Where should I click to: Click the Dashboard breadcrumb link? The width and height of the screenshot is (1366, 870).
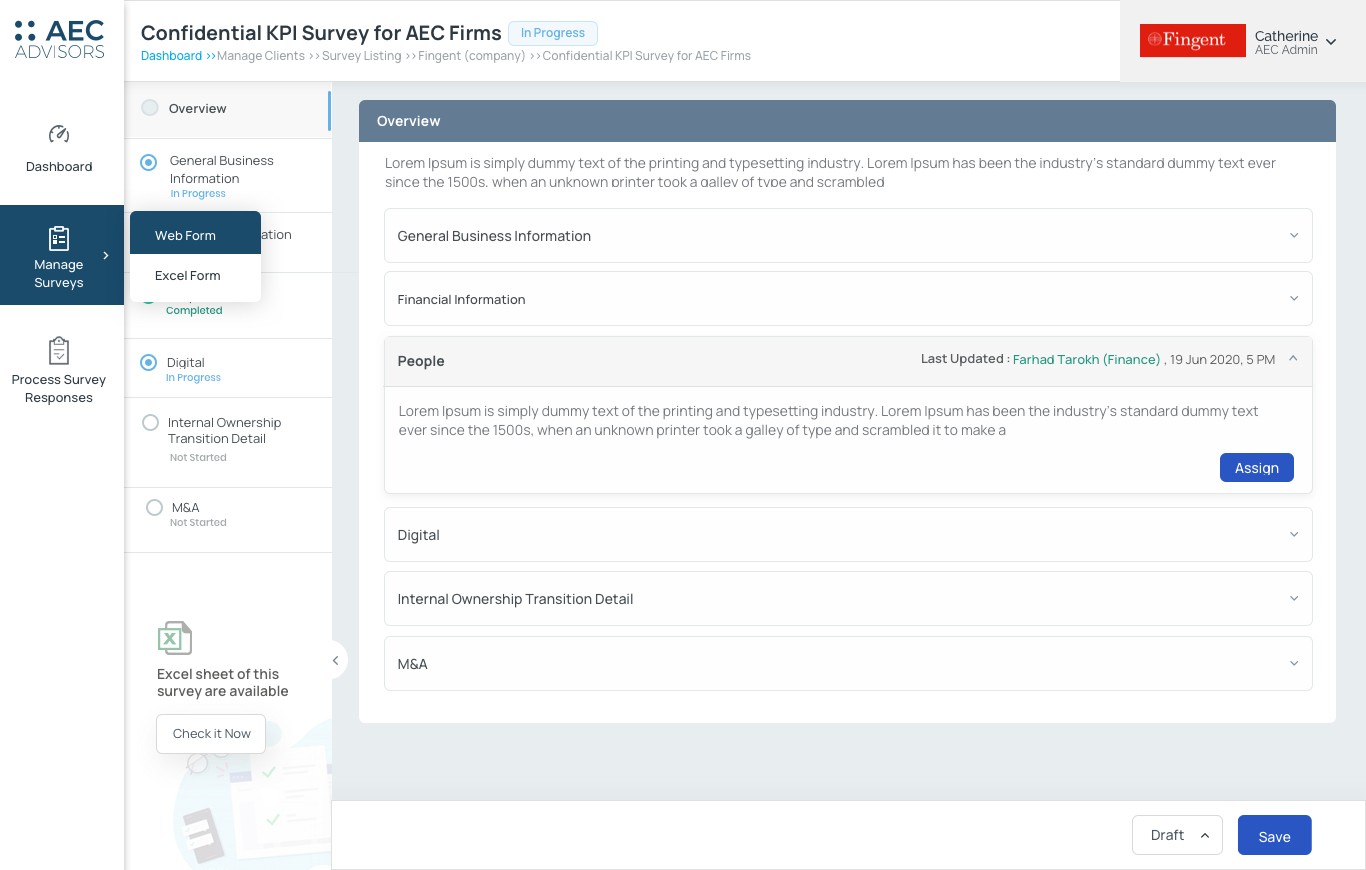[x=171, y=56]
